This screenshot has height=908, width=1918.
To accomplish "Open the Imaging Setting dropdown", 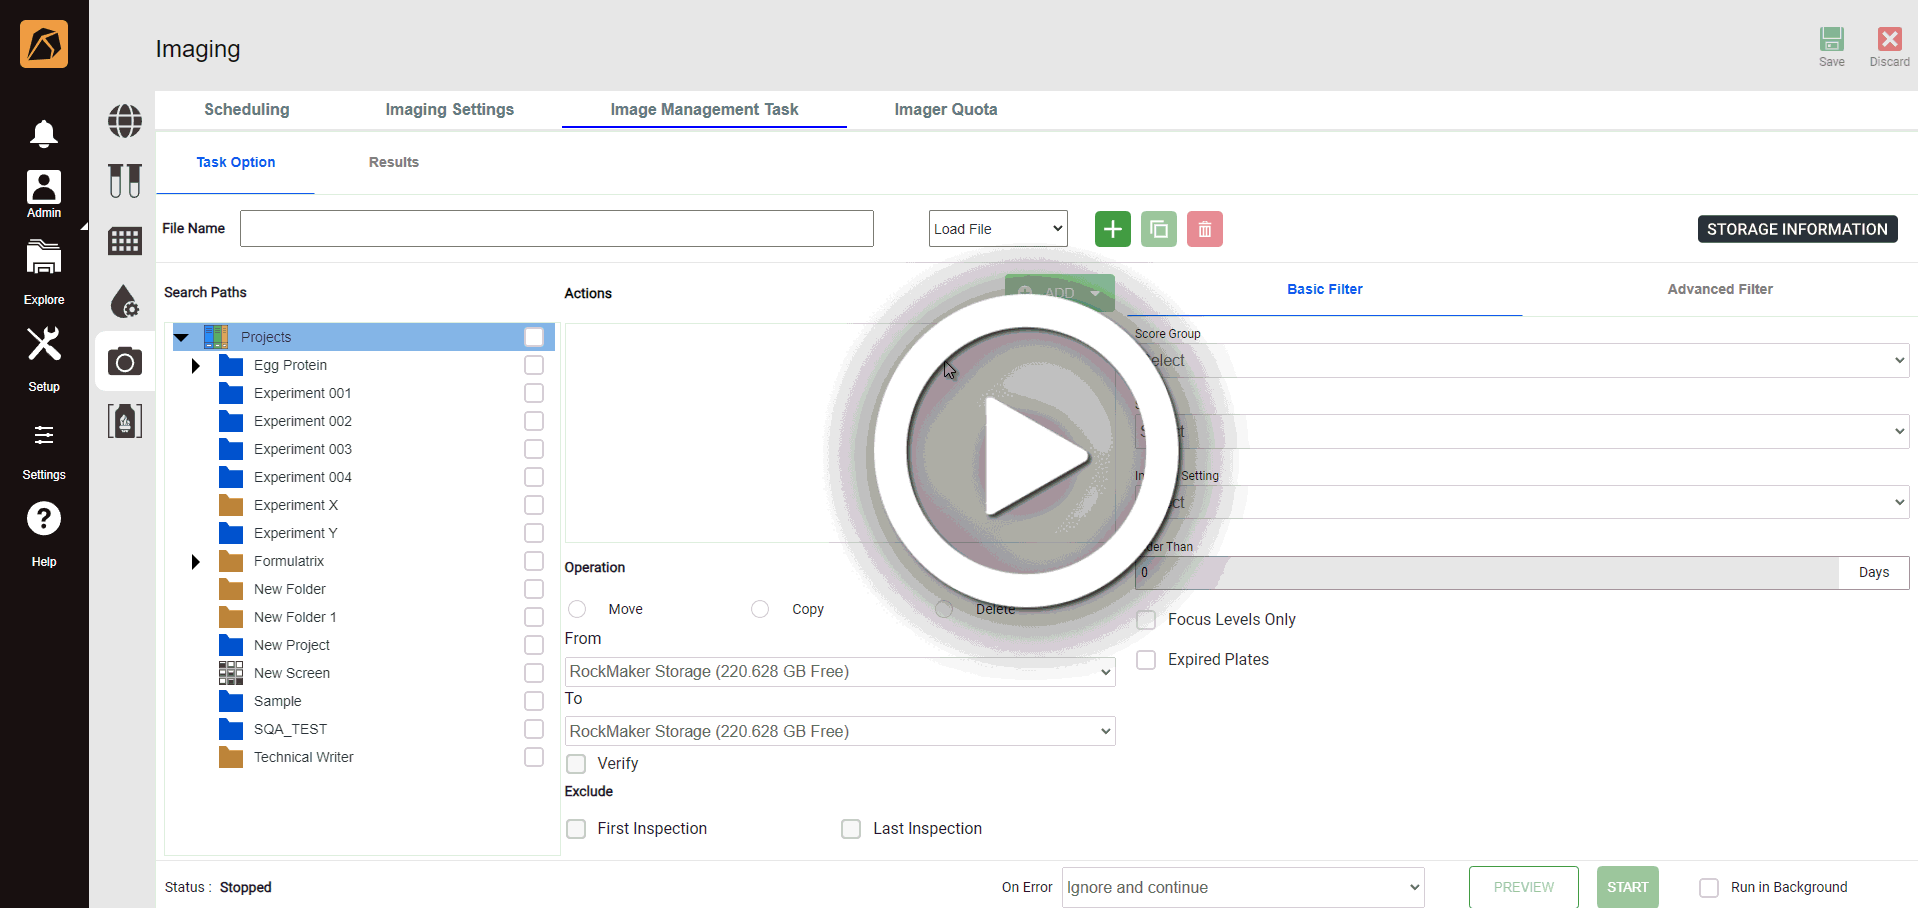I will pos(1522,502).
